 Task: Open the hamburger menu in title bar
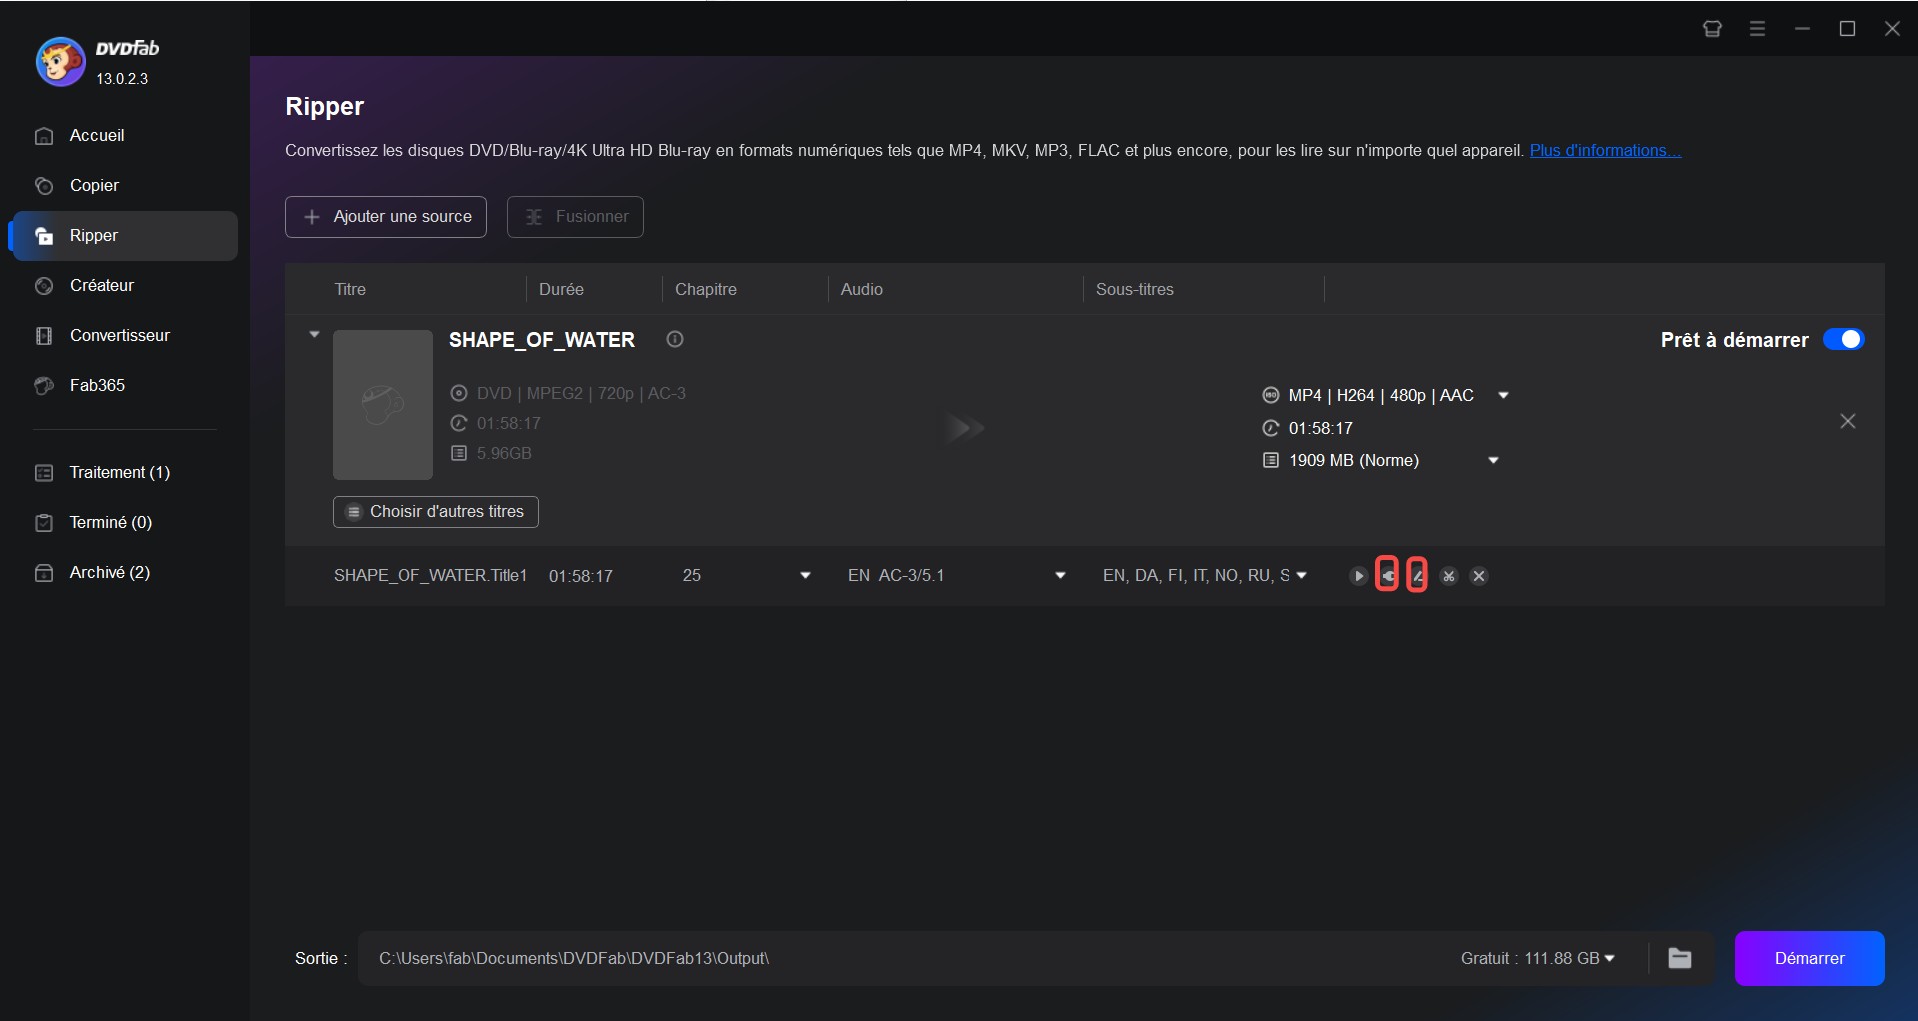pyautogui.click(x=1757, y=29)
